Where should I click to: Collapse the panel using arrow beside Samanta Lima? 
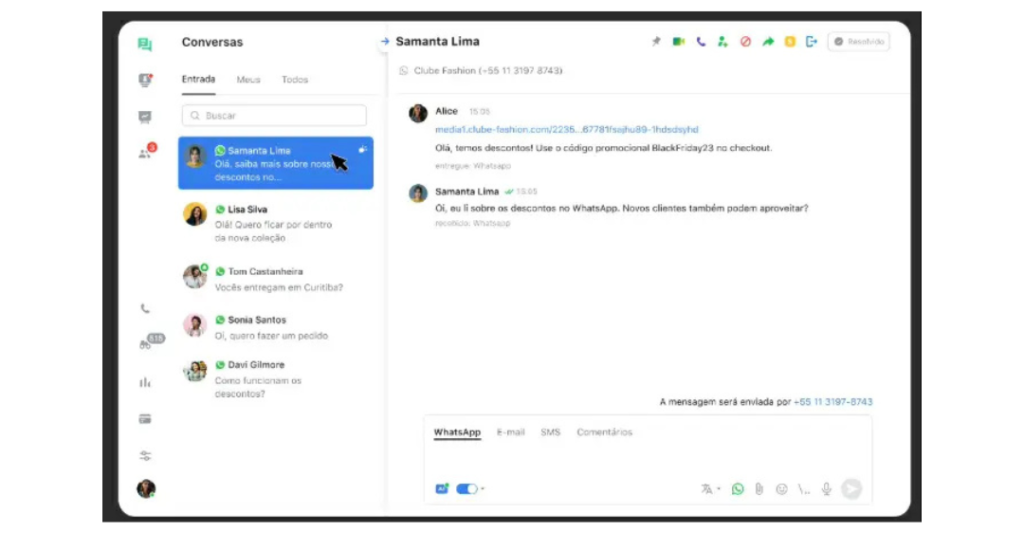[x=385, y=42]
